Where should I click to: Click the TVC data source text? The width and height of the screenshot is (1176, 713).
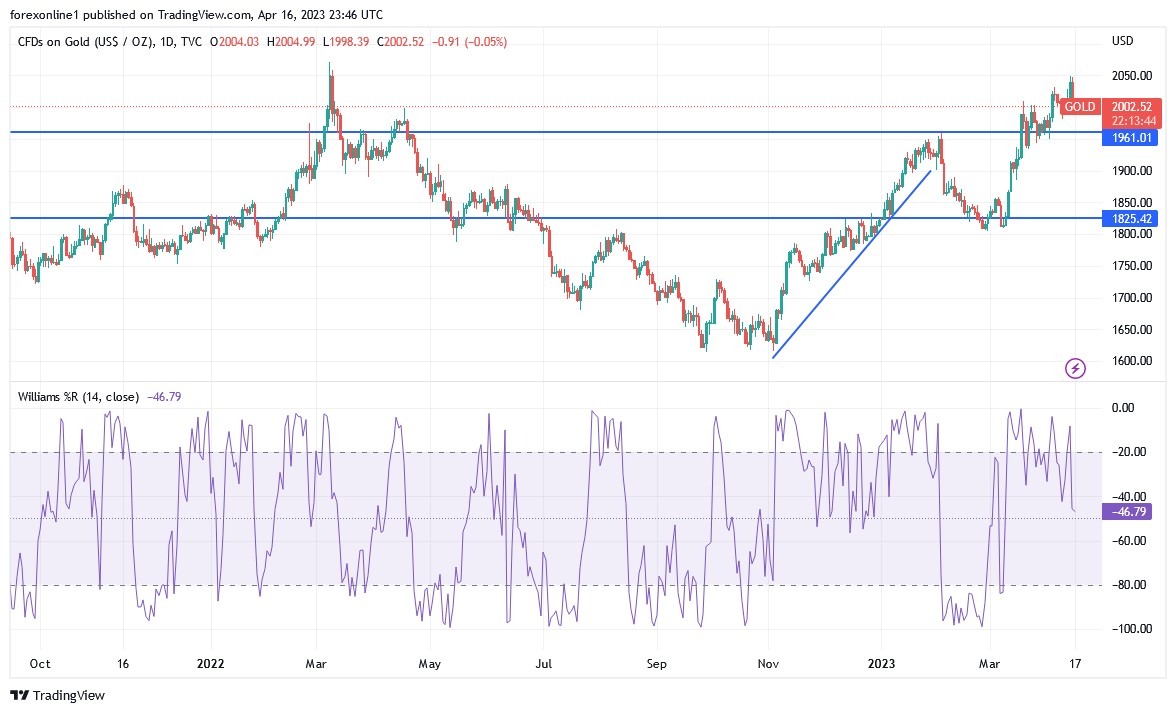(193, 42)
